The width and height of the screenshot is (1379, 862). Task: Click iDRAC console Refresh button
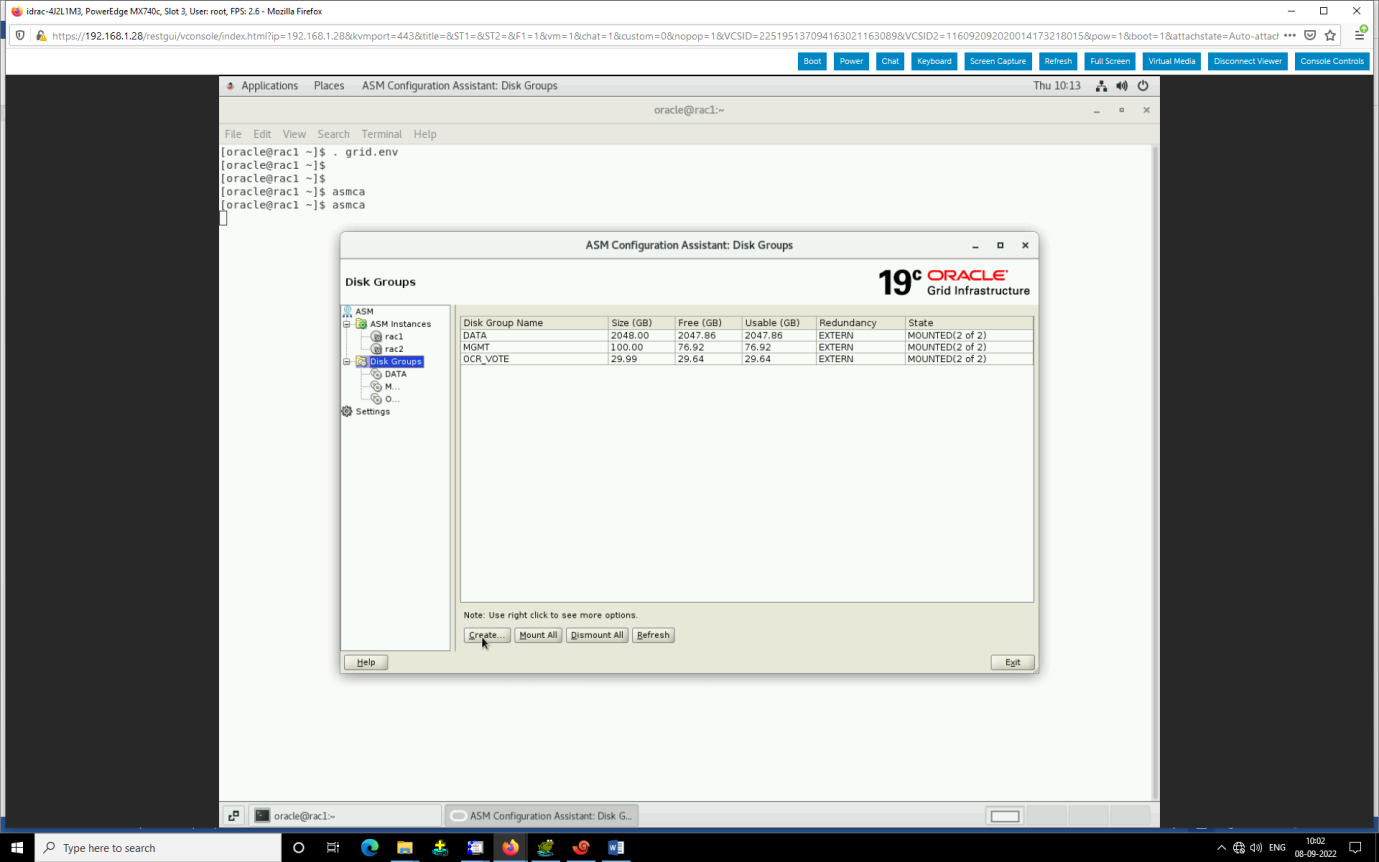pyautogui.click(x=1058, y=61)
